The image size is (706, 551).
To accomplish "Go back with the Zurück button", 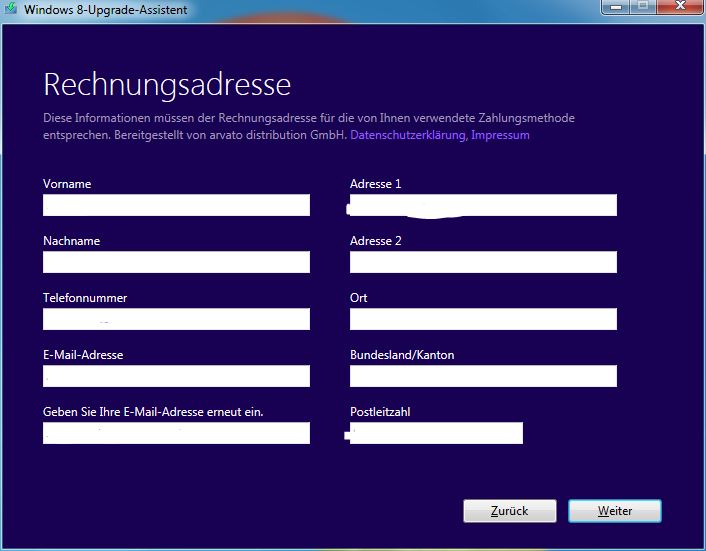I will 510,511.
